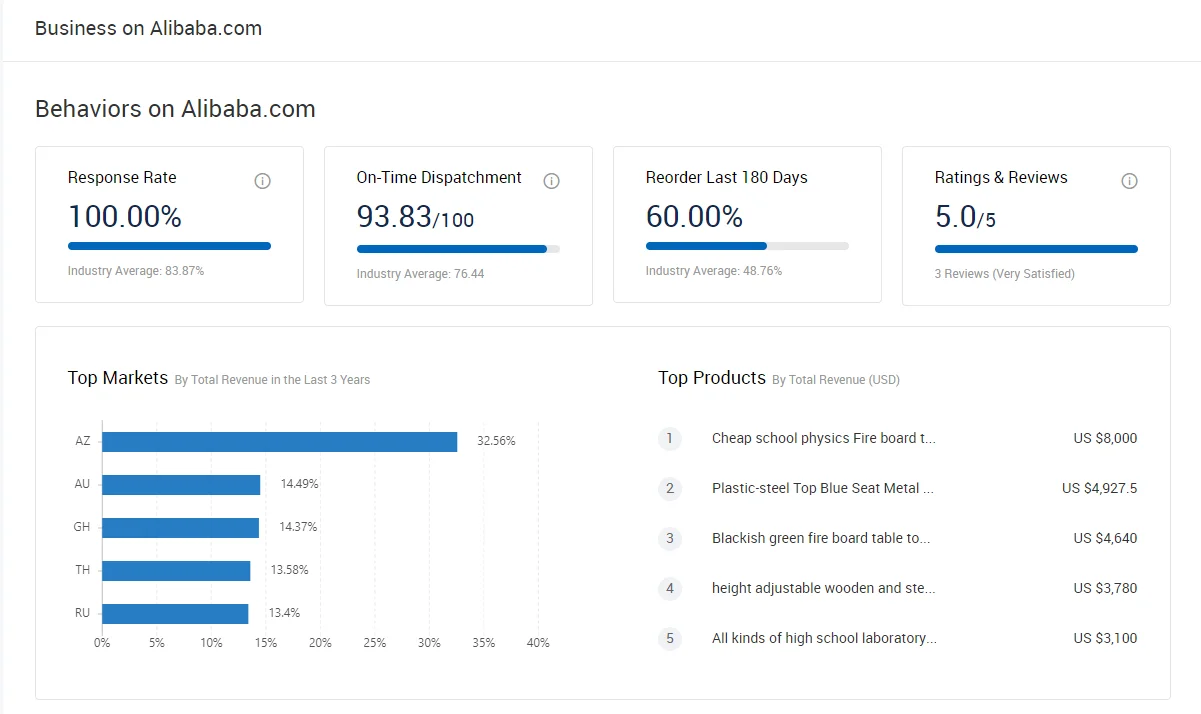Click the rank 1 product badge
The width and height of the screenshot is (1201, 714).
coord(670,438)
